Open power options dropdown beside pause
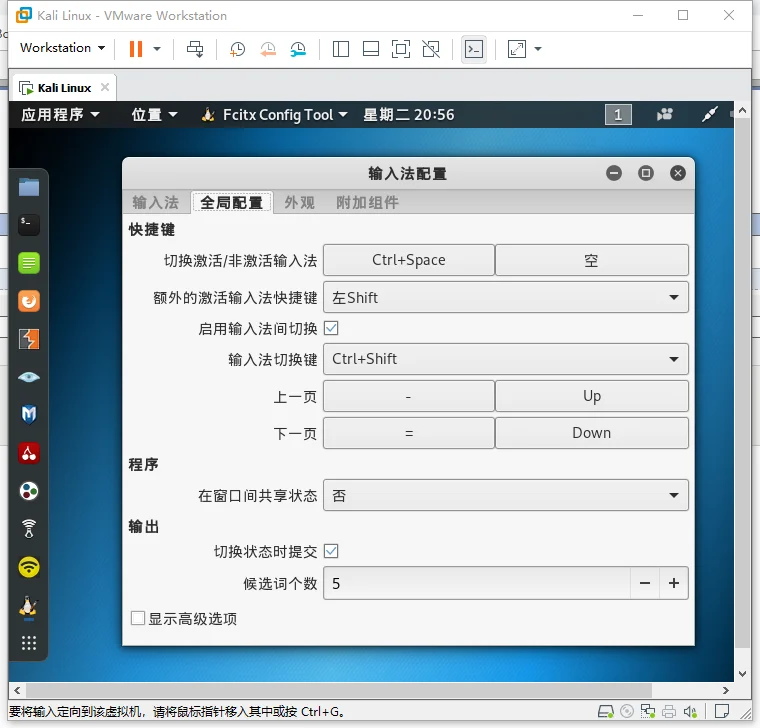The height and width of the screenshot is (728, 760). [x=157, y=48]
